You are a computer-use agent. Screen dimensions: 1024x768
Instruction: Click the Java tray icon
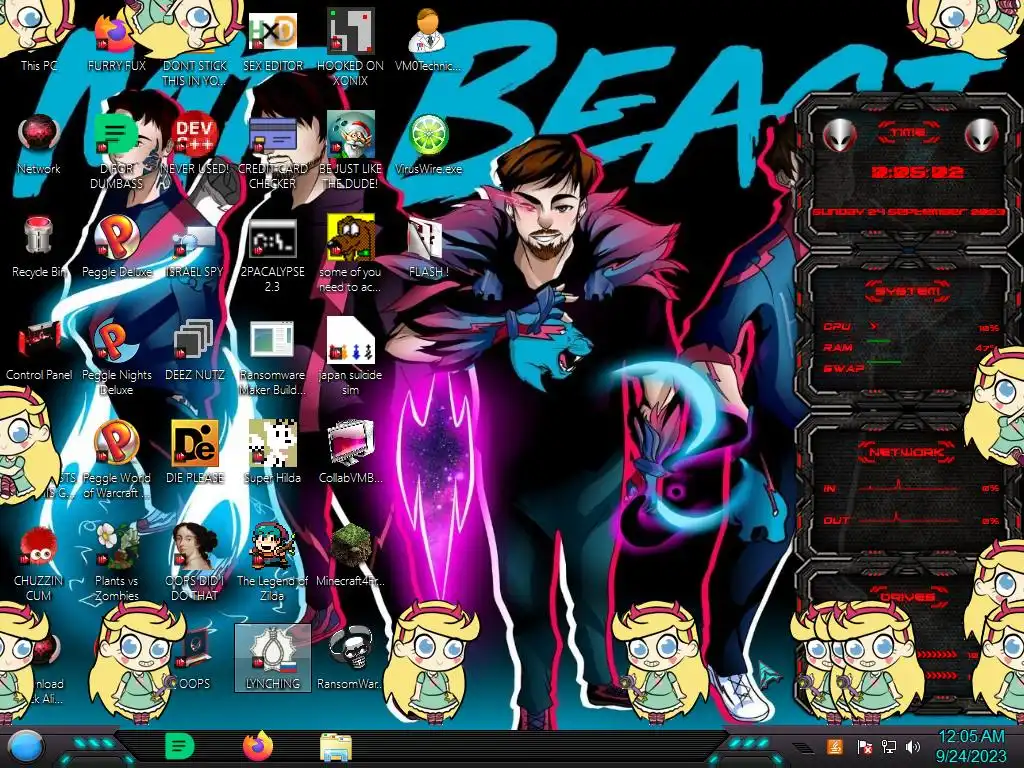[x=834, y=746]
